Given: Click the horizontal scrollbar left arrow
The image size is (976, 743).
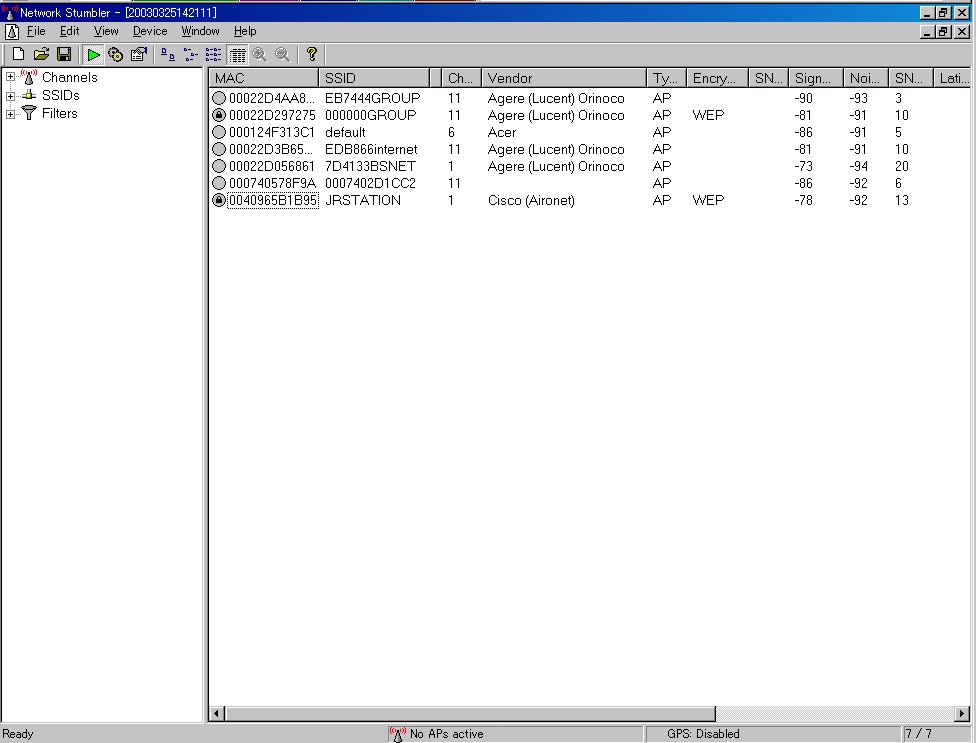Looking at the screenshot, I should 217,713.
